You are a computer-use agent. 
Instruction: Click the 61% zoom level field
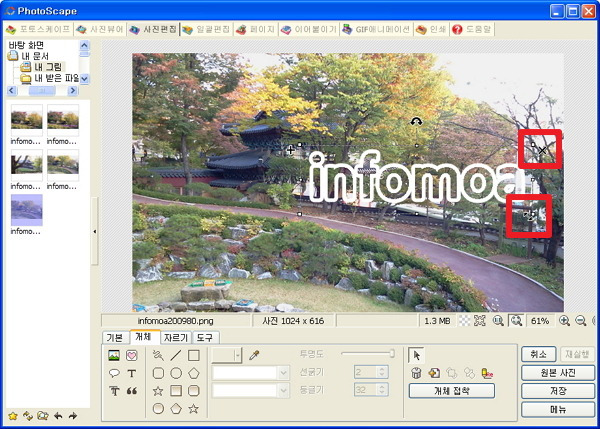pyautogui.click(x=540, y=321)
